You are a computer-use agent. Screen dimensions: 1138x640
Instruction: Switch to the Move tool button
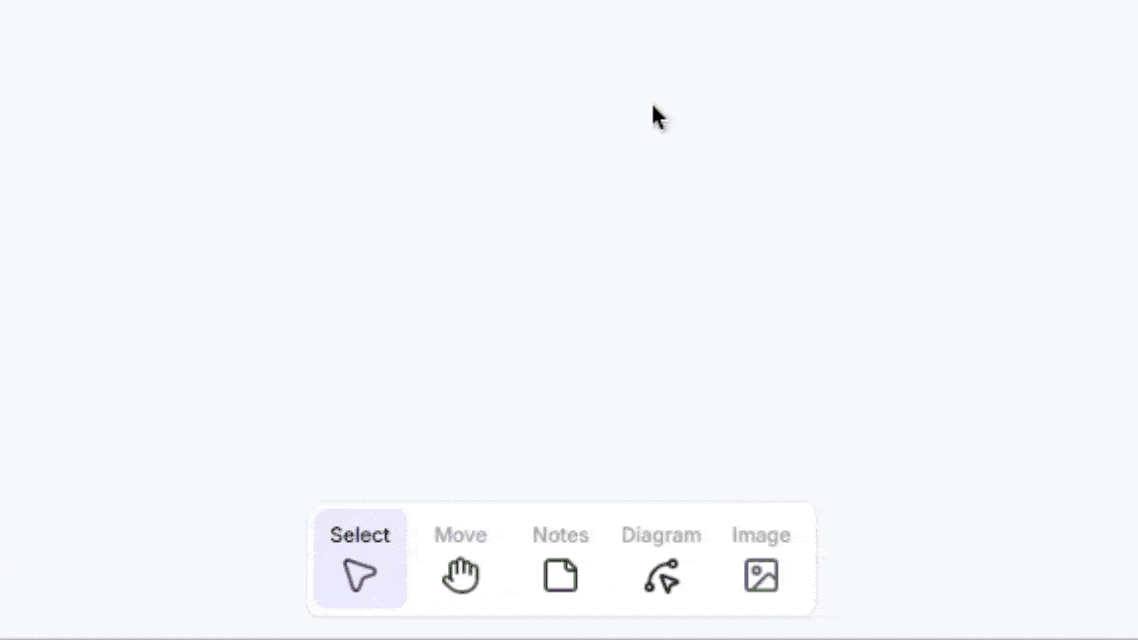(461, 559)
